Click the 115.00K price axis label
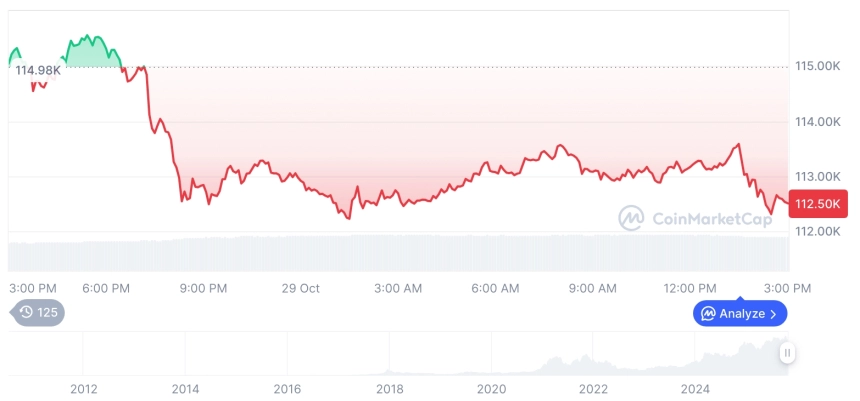860x401 pixels. [818, 66]
